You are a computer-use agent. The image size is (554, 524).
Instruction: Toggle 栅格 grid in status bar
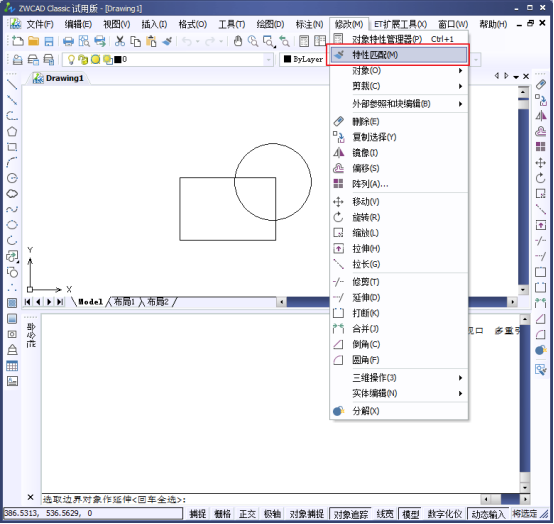point(223,514)
